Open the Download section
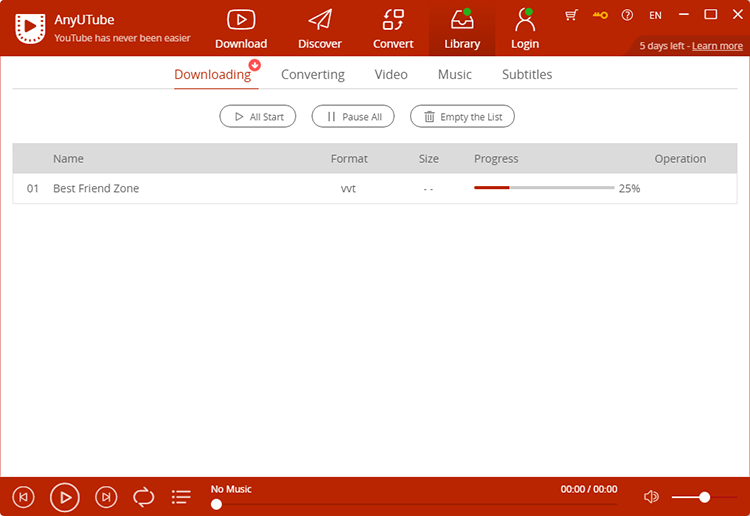 [x=241, y=30]
